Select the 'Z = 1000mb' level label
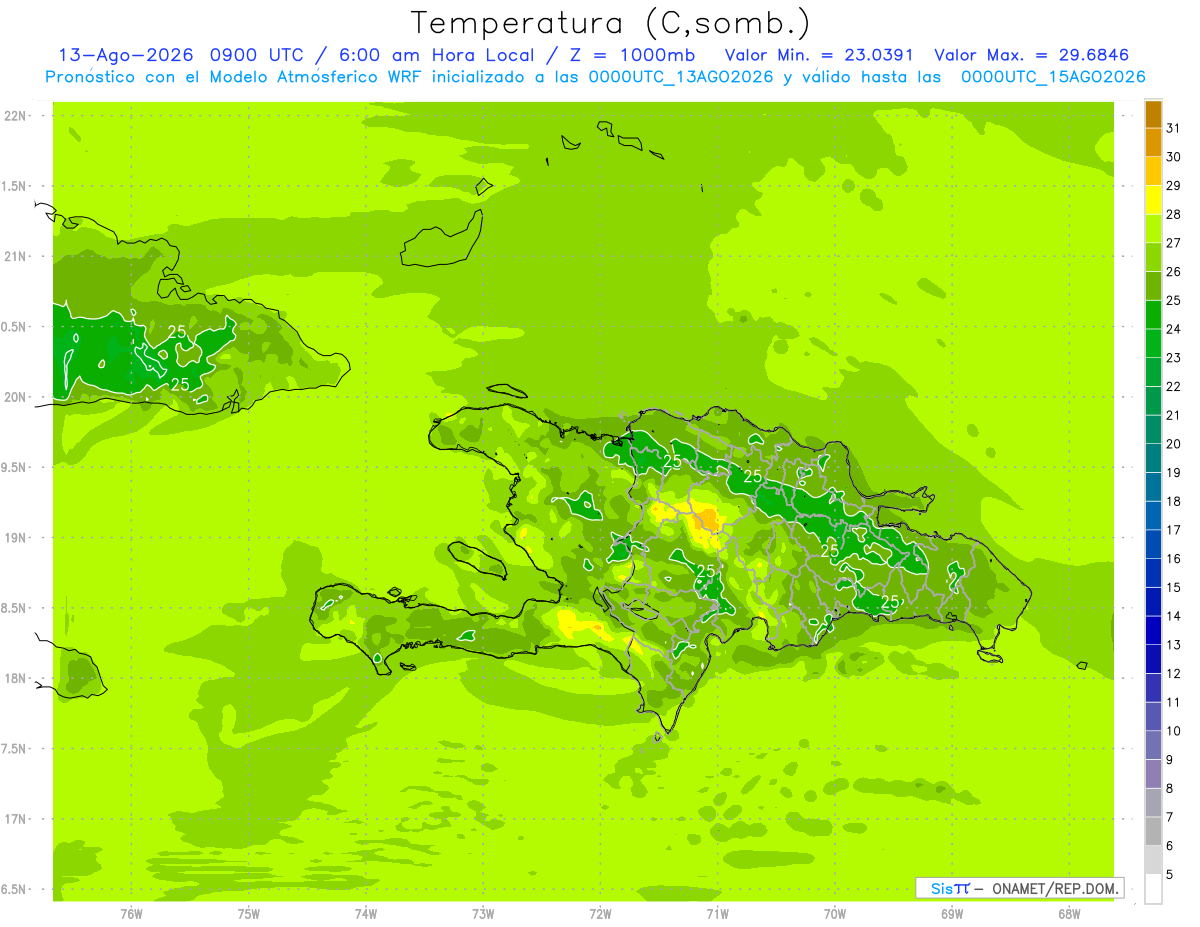The width and height of the screenshot is (1200, 927). point(635,55)
